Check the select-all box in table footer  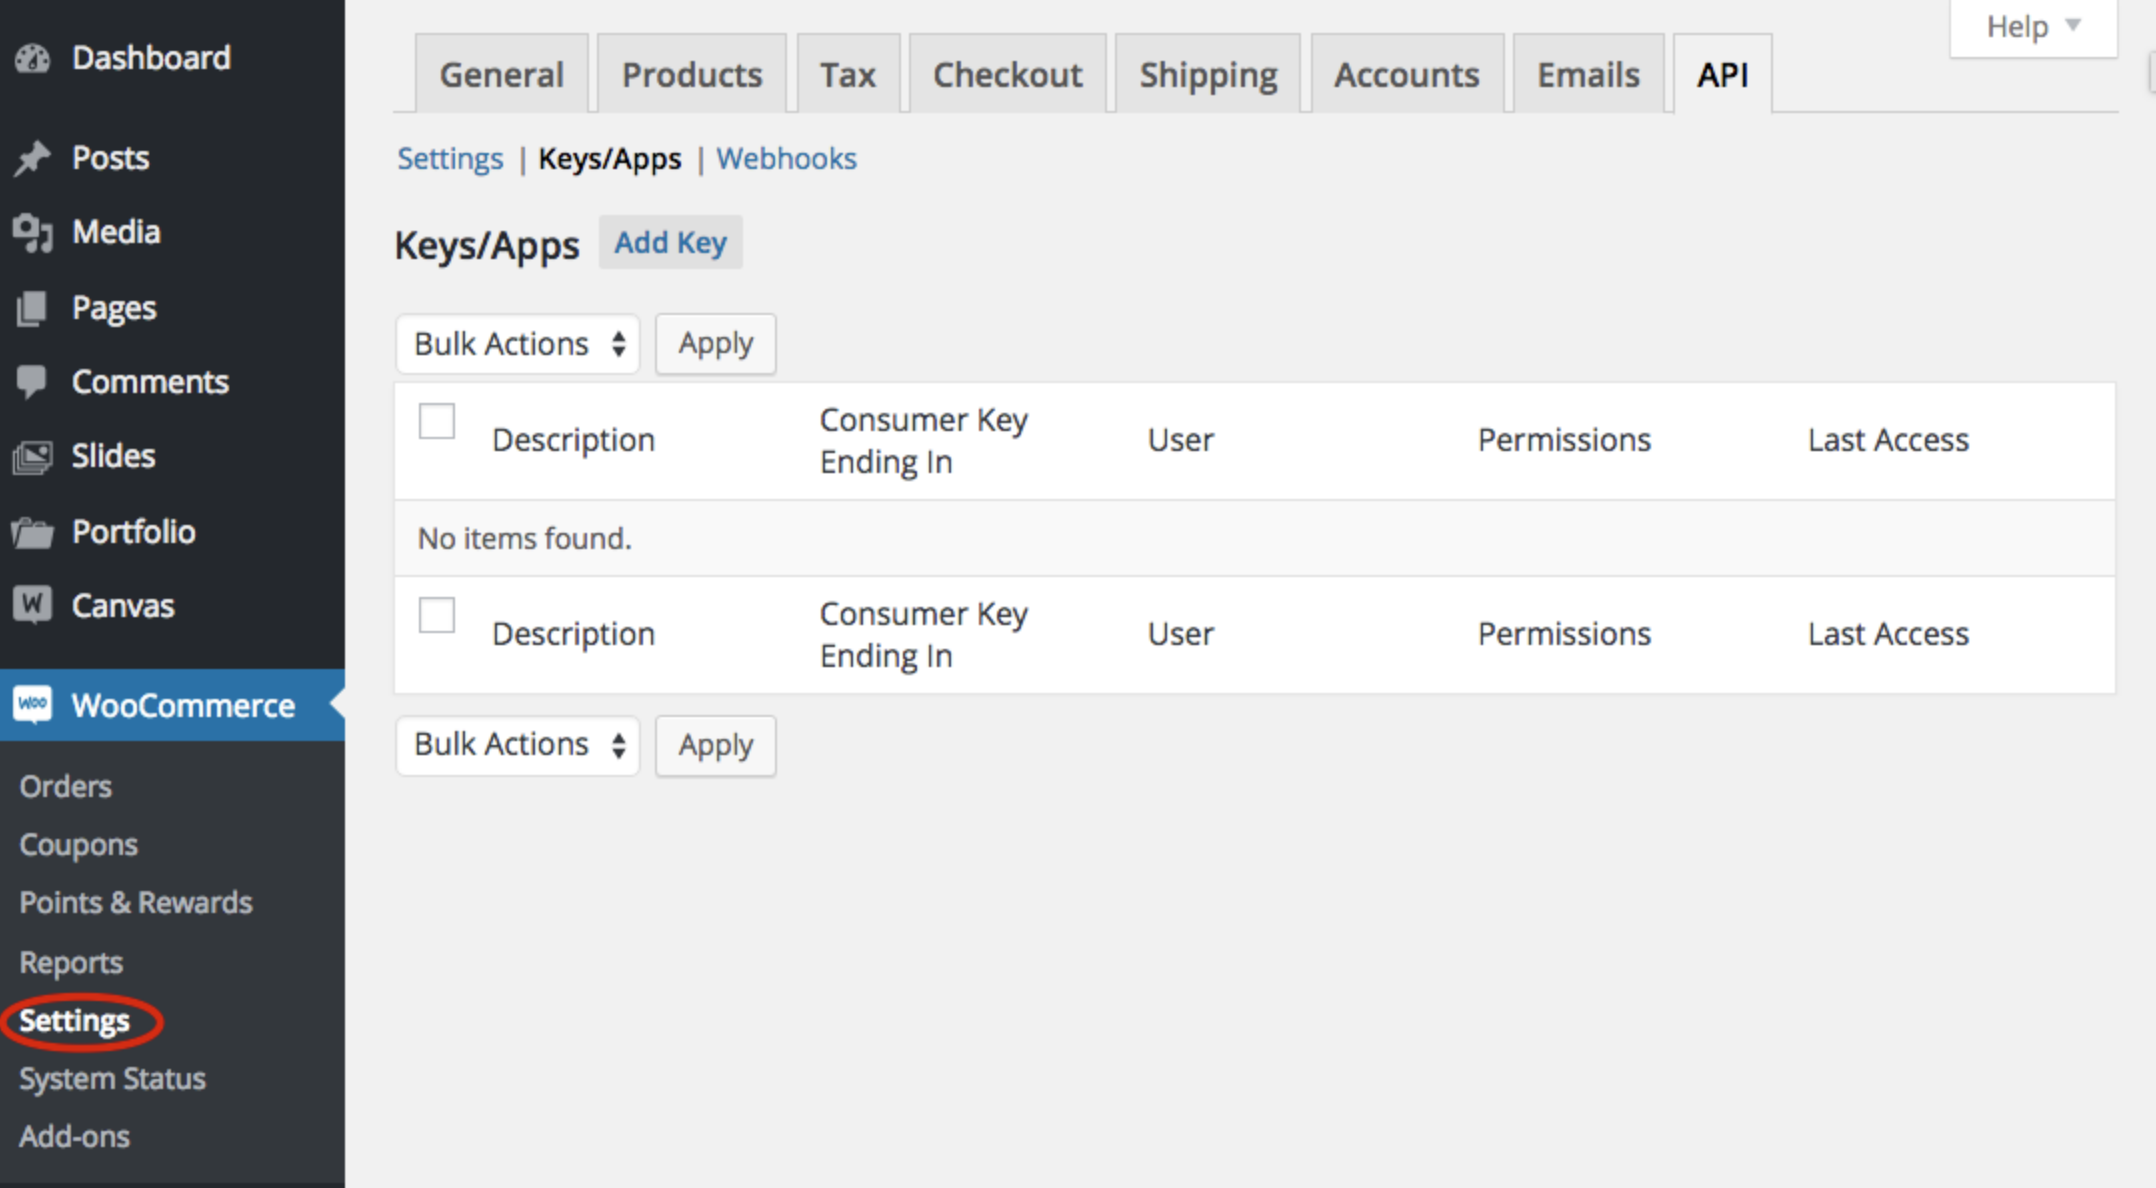coord(437,615)
